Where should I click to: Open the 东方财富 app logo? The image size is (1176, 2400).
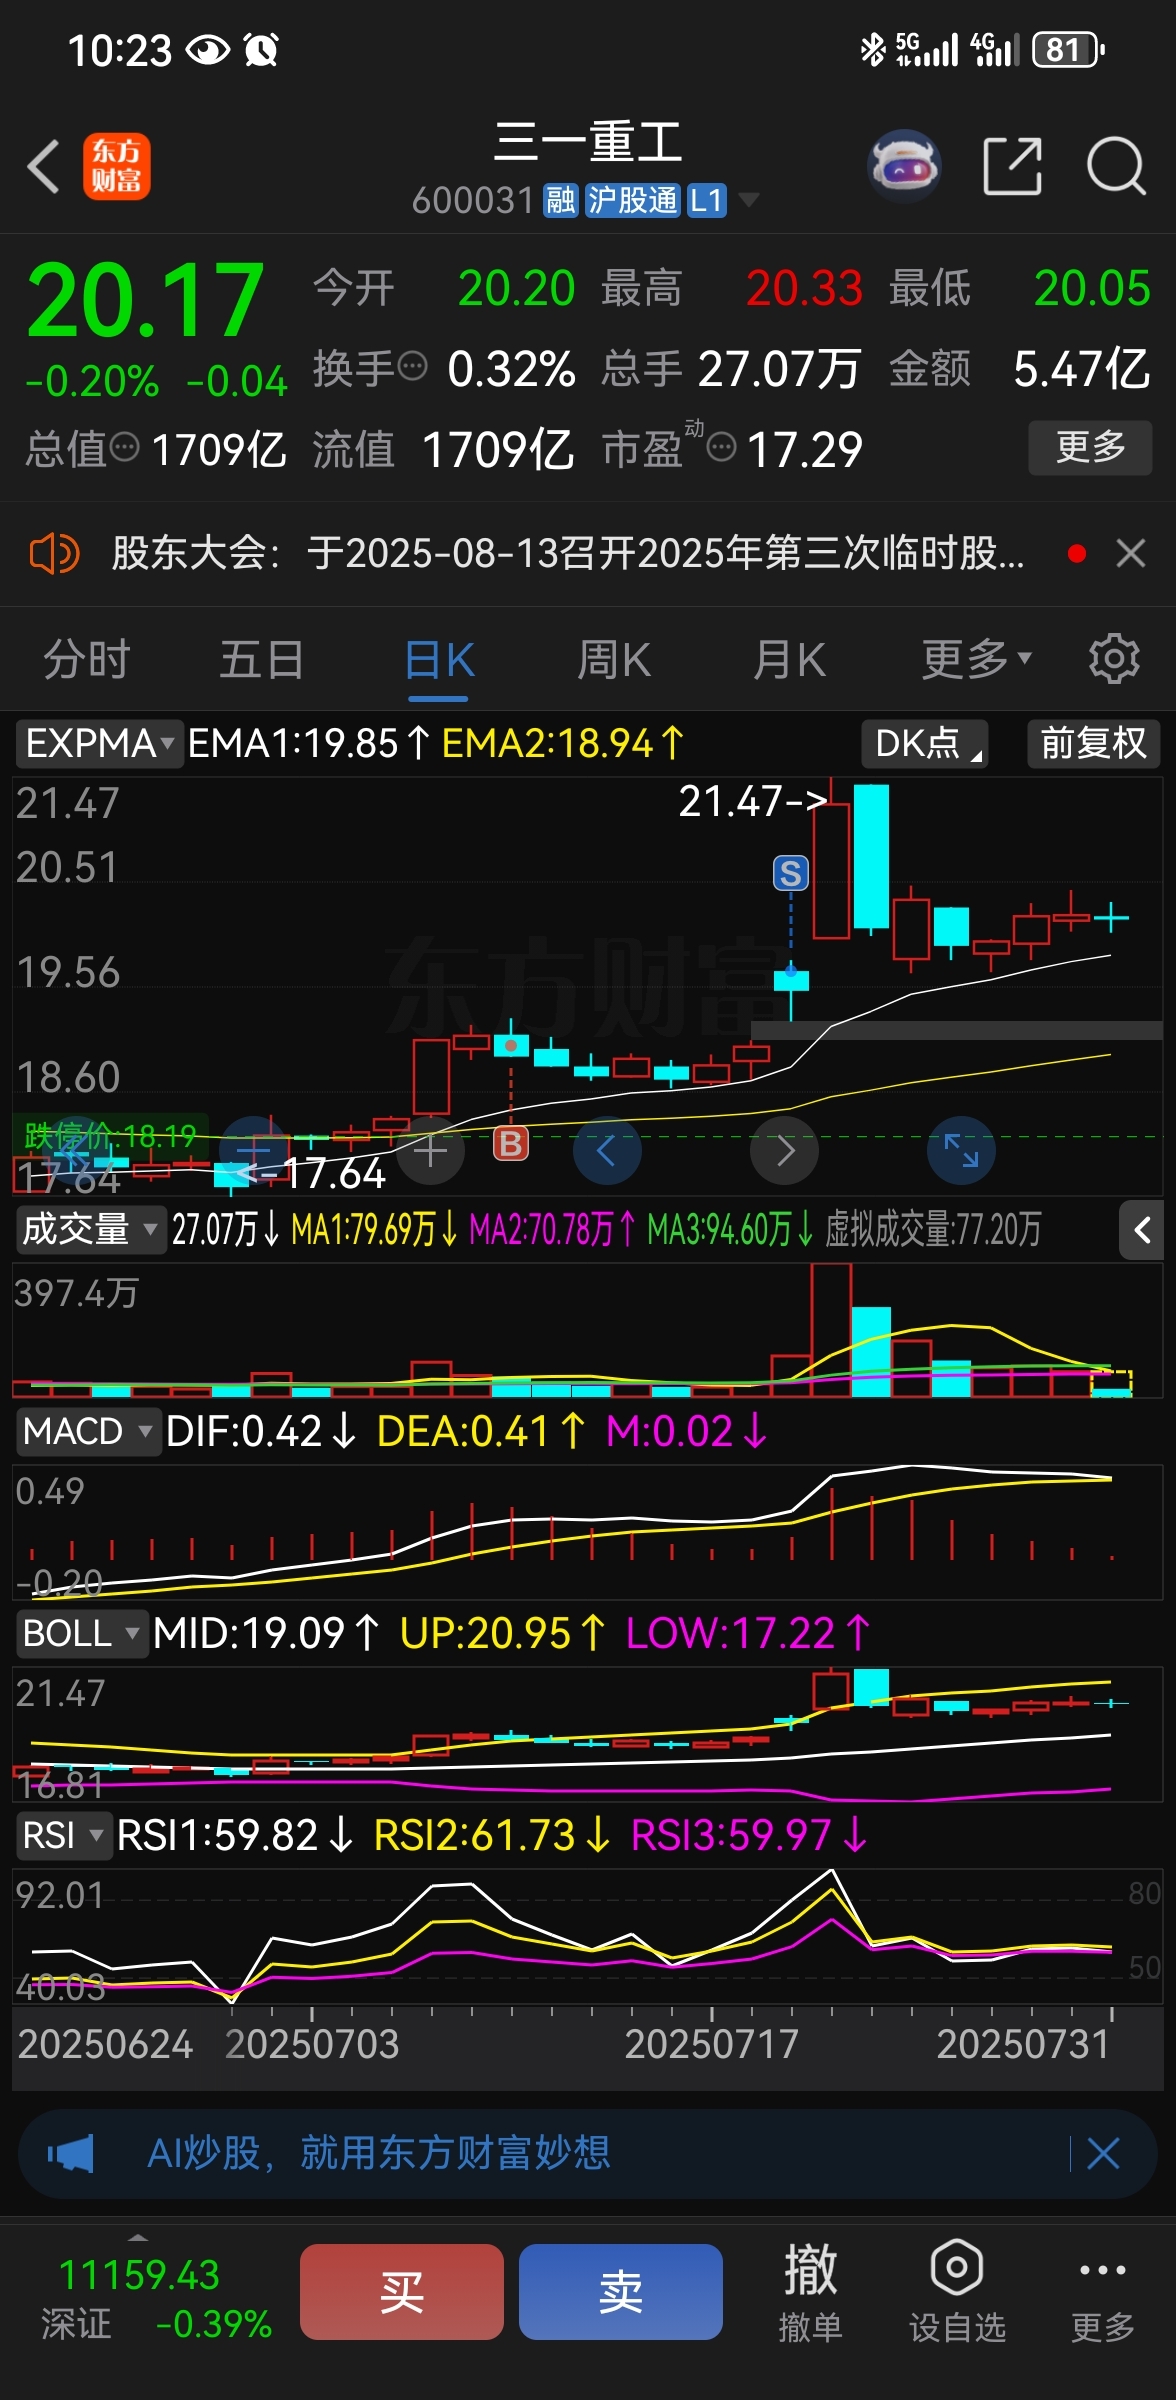coord(117,166)
